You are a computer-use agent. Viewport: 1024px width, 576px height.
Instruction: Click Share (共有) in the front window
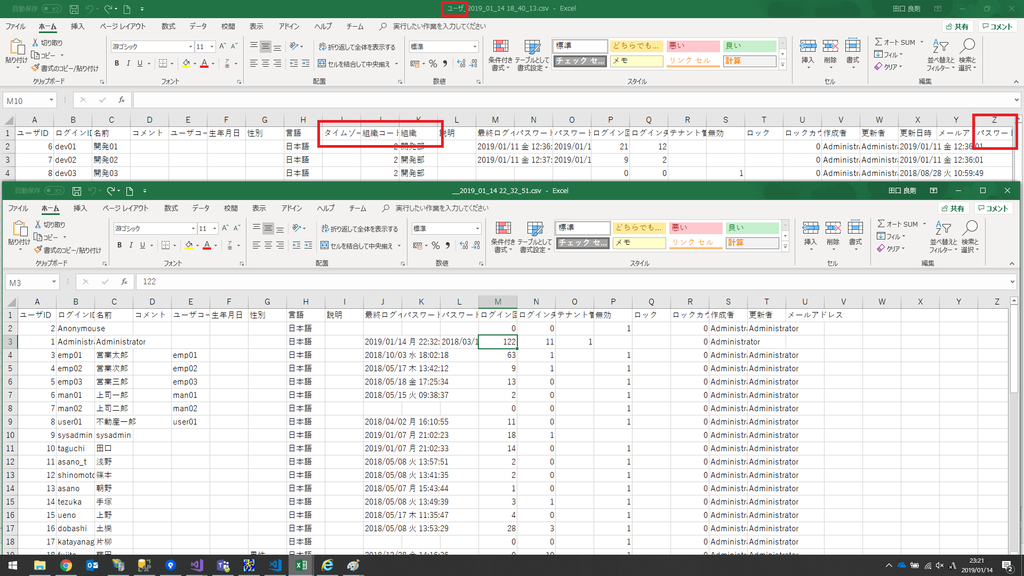[x=953, y=208]
